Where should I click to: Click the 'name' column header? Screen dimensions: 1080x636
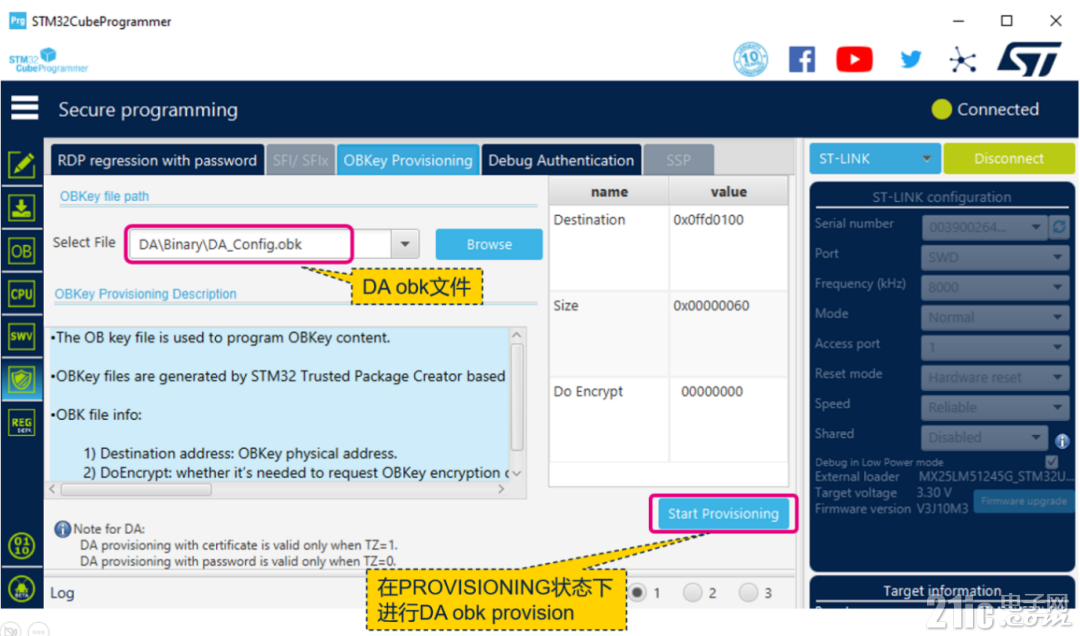[610, 192]
